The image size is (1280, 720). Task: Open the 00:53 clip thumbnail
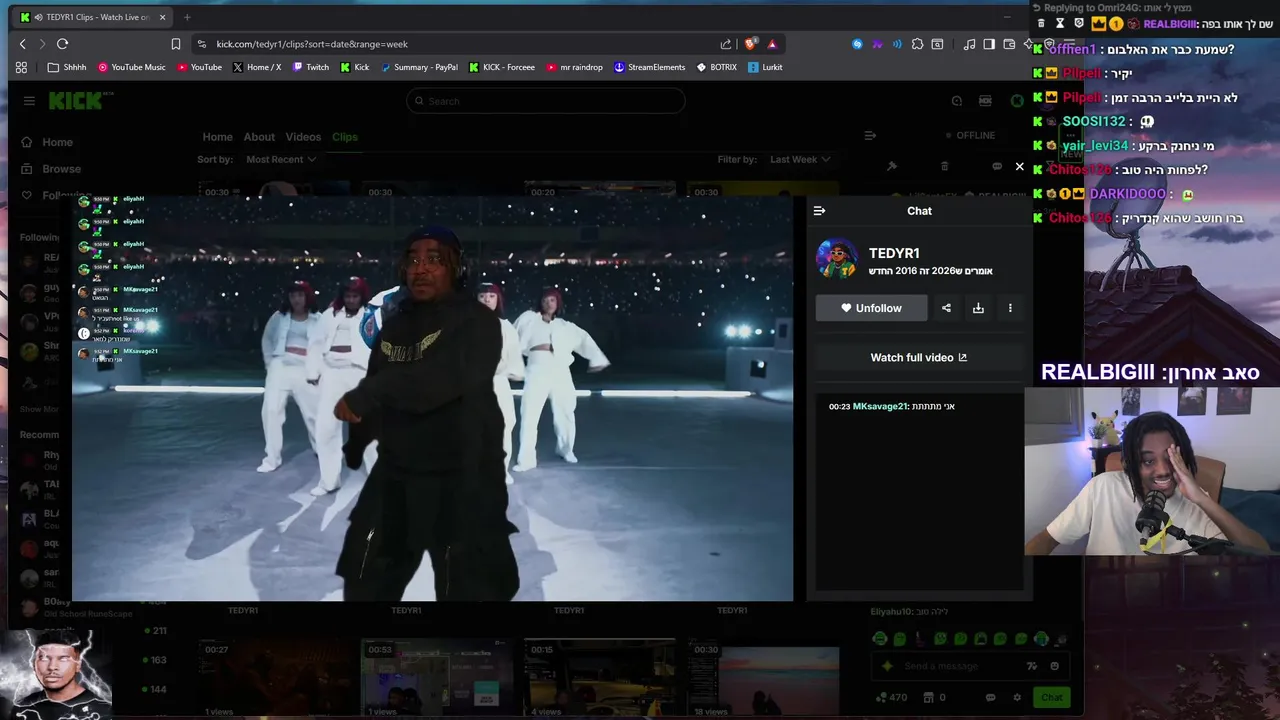[x=437, y=678]
